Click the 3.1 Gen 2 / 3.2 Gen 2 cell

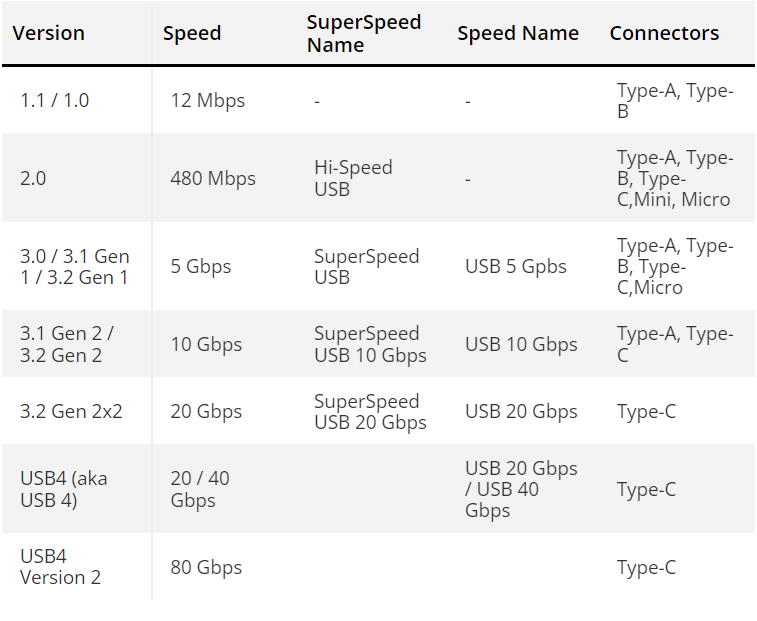coord(67,344)
